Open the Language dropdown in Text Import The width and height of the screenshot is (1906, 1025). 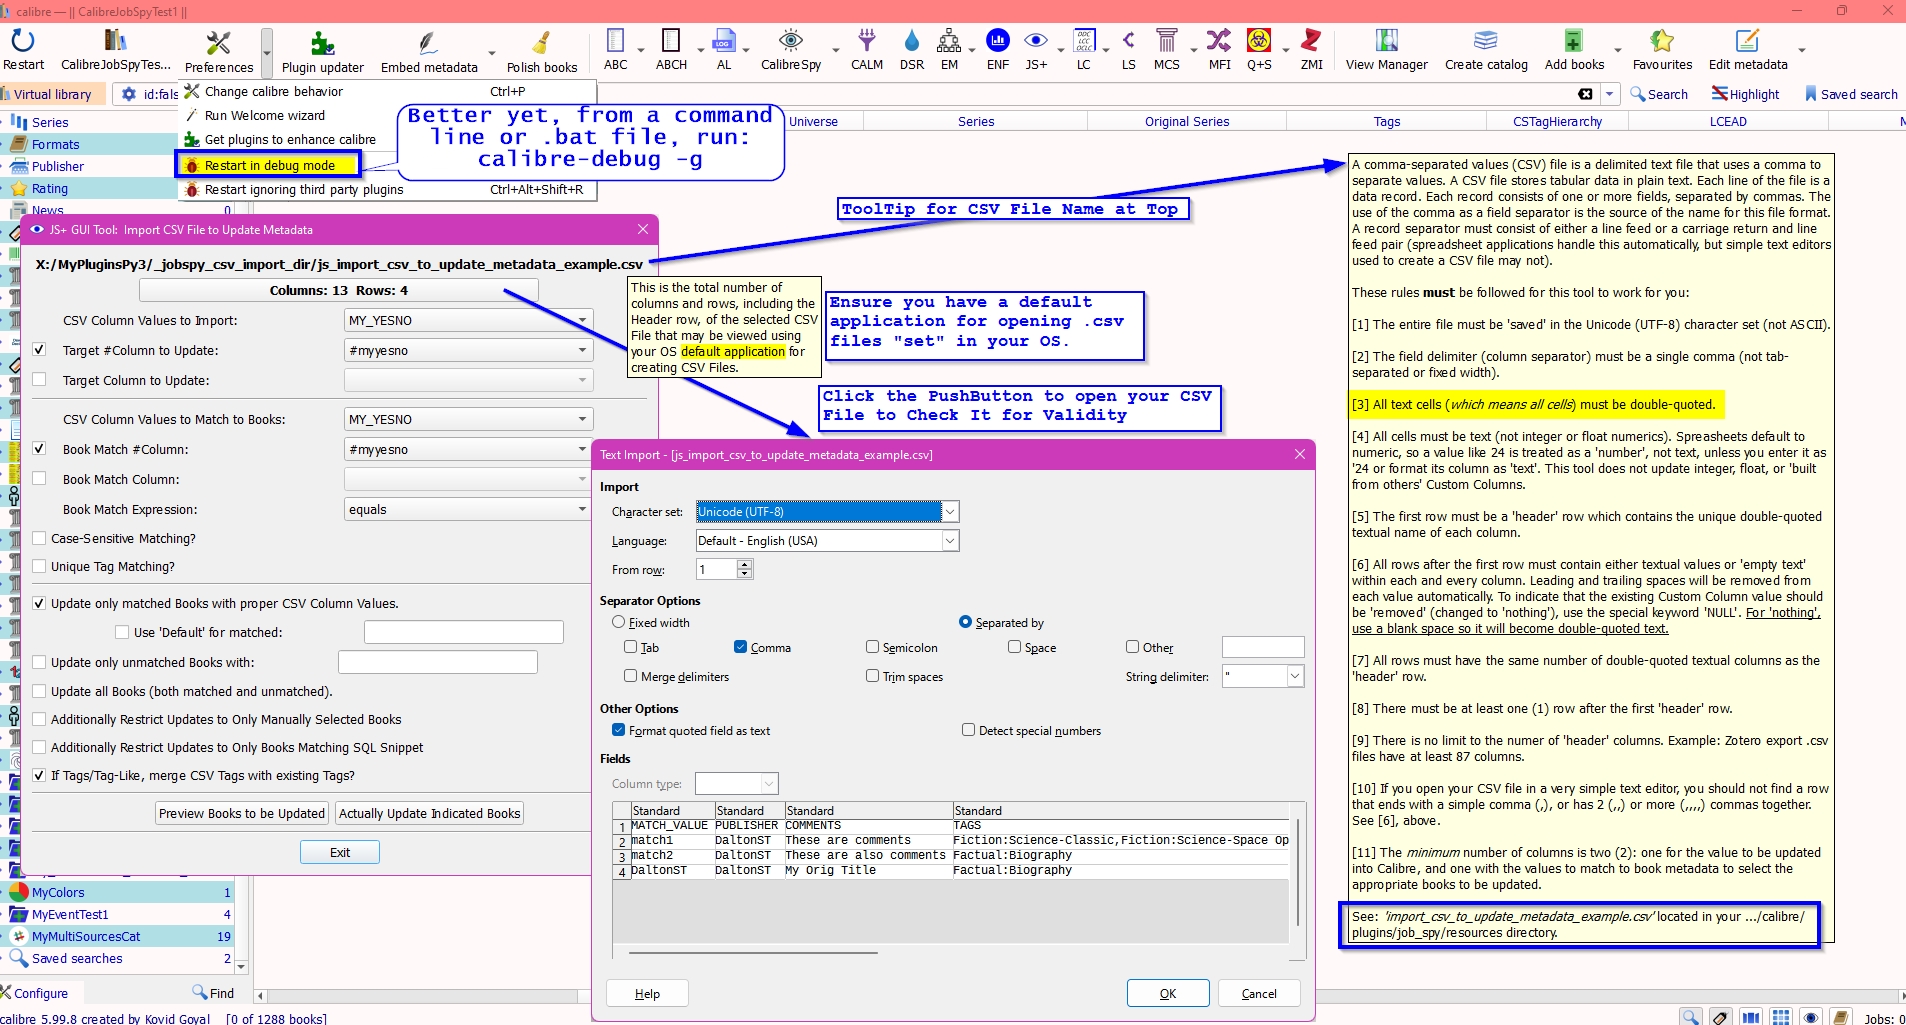pos(827,540)
